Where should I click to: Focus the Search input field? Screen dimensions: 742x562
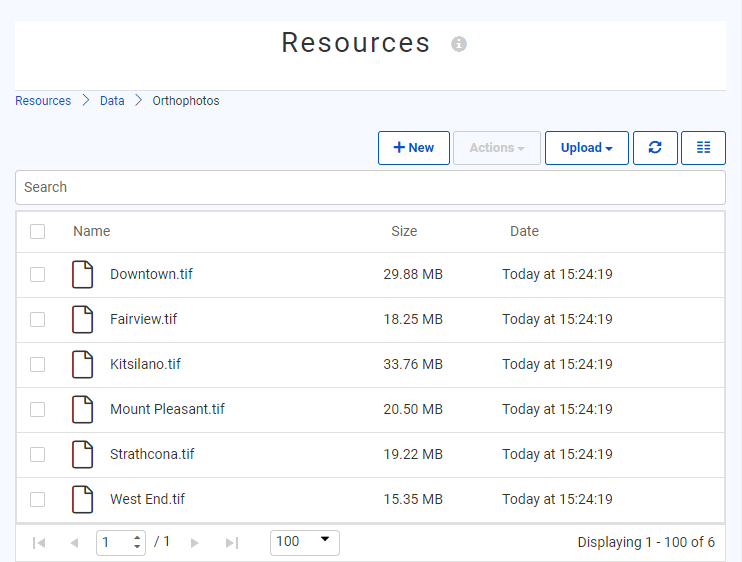[x=370, y=187]
